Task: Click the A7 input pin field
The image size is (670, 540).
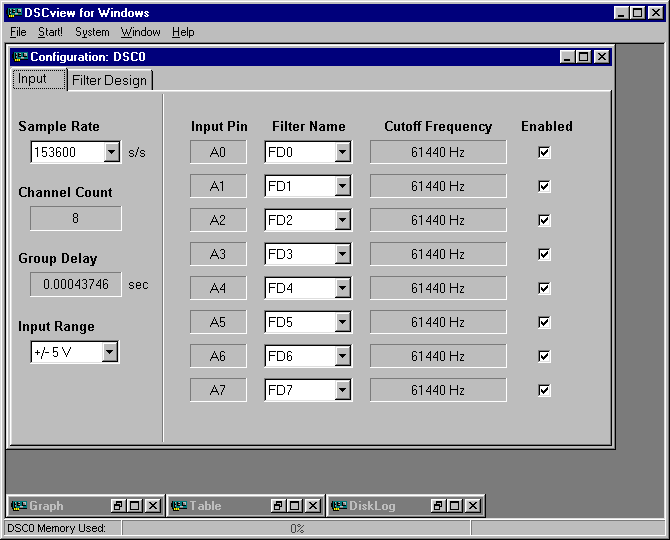Action: [x=218, y=390]
